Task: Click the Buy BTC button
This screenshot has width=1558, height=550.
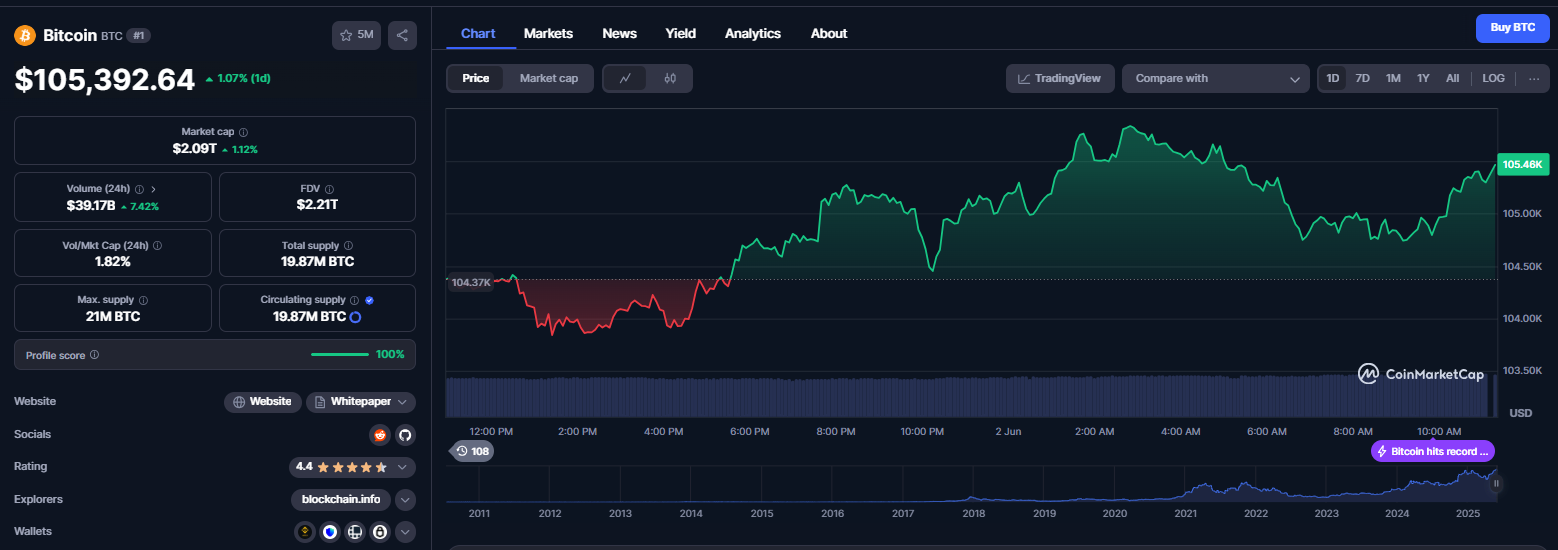Action: click(1513, 28)
